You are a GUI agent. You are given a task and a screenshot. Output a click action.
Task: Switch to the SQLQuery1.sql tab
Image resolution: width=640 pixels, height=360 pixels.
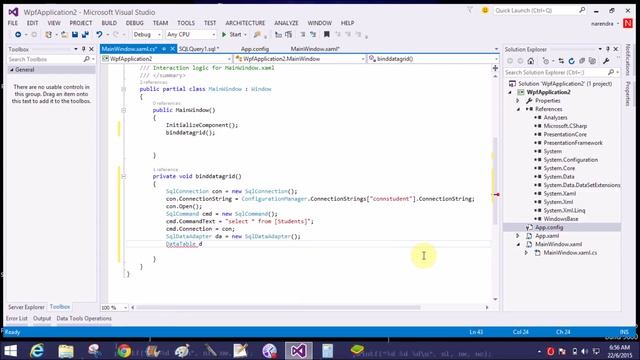click(x=199, y=49)
